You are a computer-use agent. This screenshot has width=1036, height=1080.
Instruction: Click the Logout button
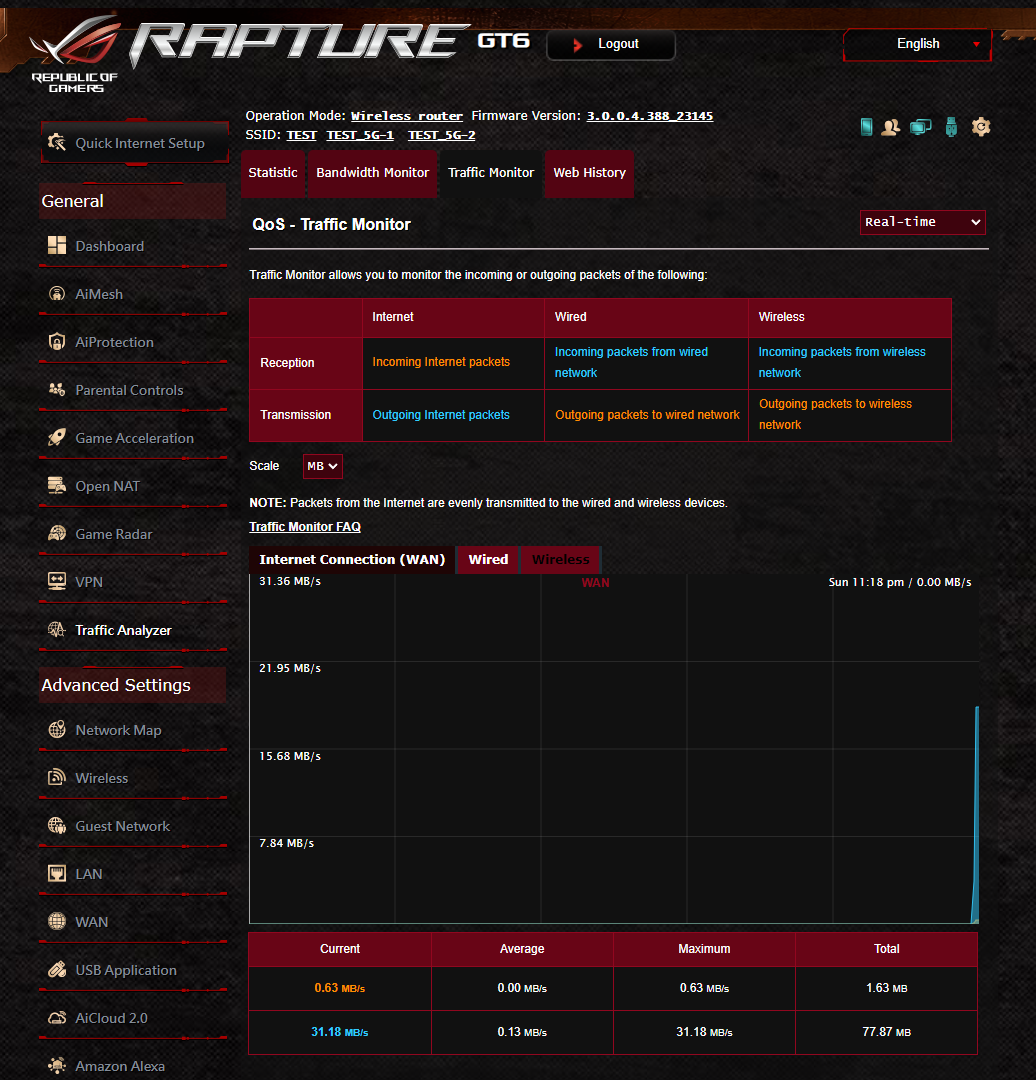[610, 44]
